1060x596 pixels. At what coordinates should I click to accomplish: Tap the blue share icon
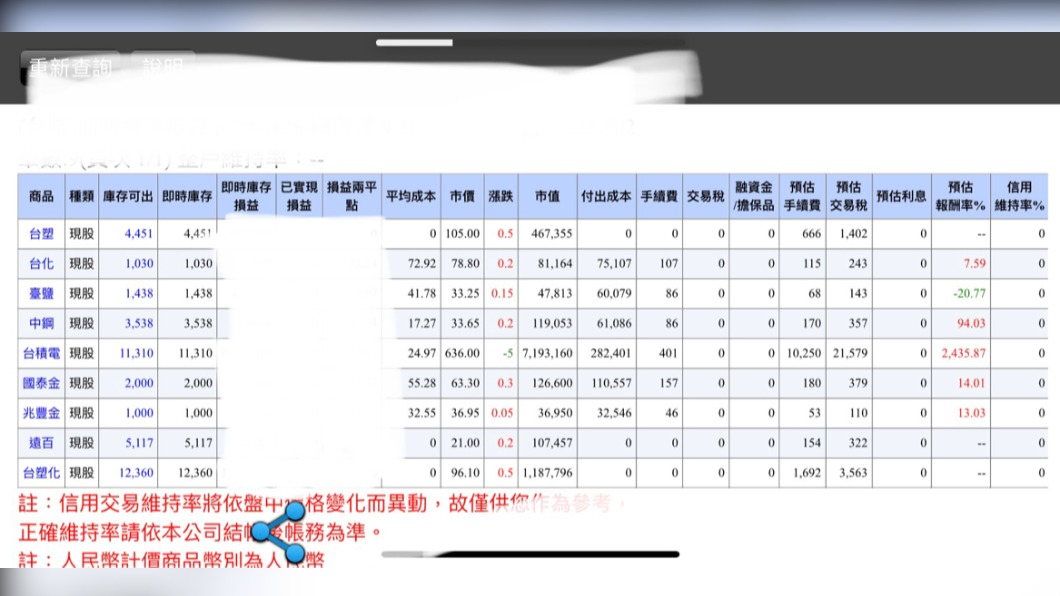[279, 532]
